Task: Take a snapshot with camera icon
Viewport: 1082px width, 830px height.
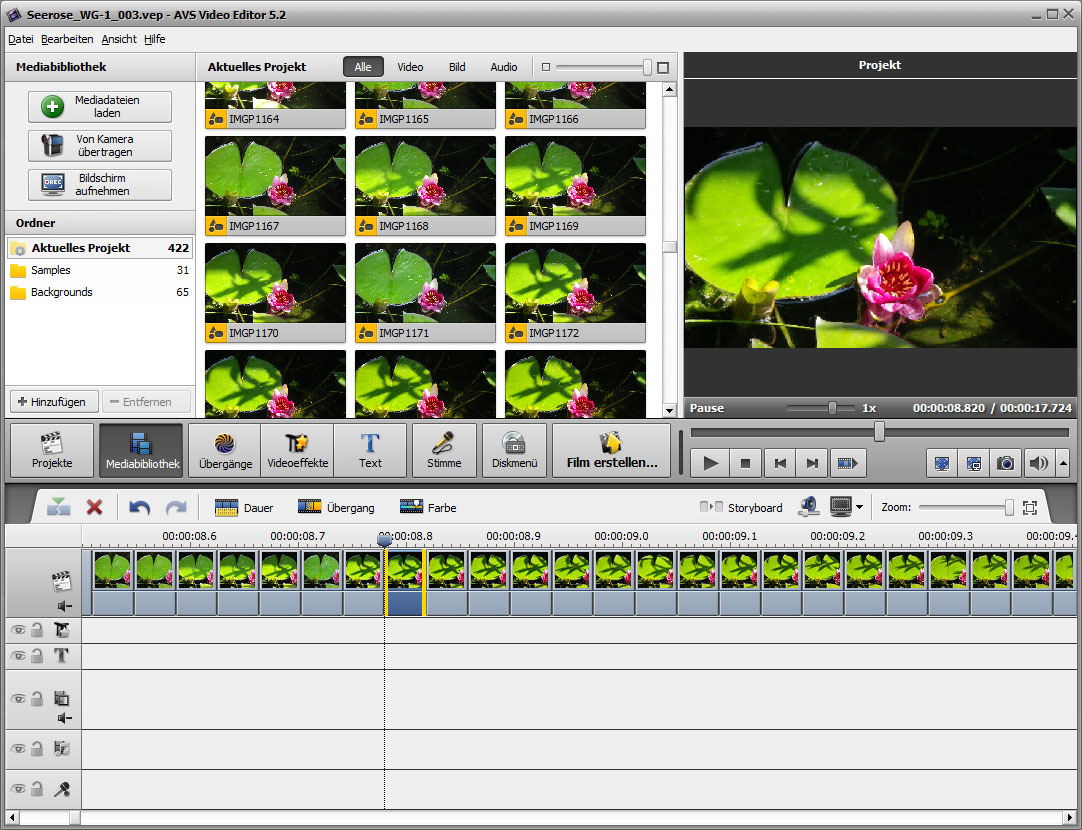Action: [x=1005, y=463]
